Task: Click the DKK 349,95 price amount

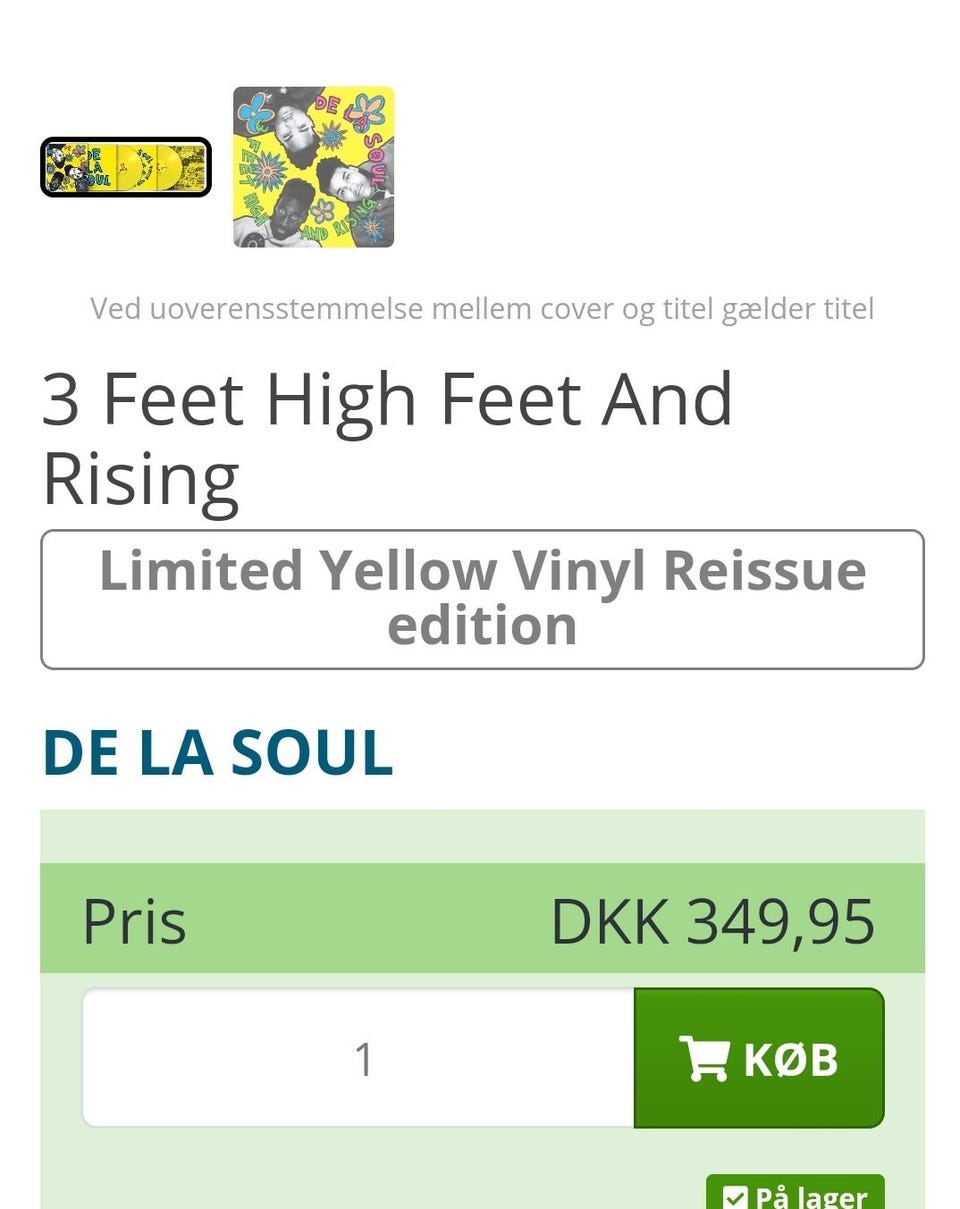Action: [x=712, y=922]
